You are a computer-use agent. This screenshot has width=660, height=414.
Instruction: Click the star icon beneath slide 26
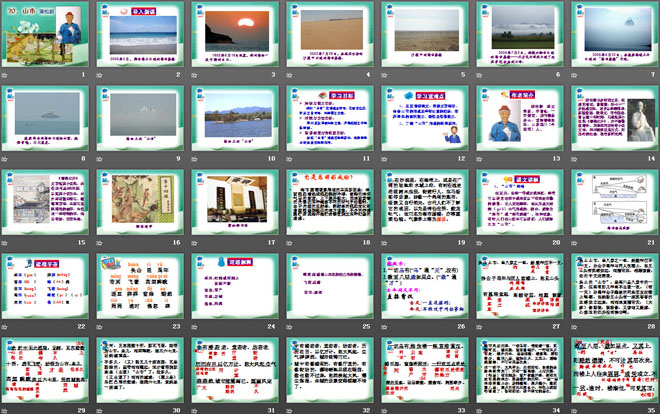(x=384, y=327)
